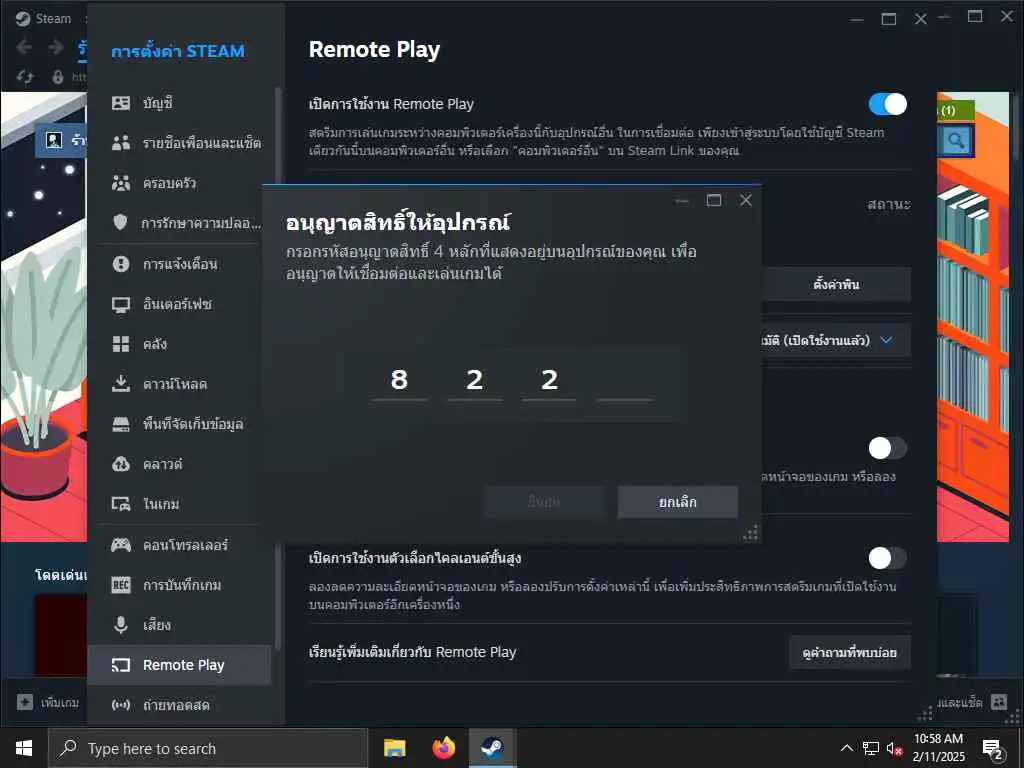1024x768 pixels.
Task: Click the first PIN digit field showing 8
Action: [x=399, y=381]
